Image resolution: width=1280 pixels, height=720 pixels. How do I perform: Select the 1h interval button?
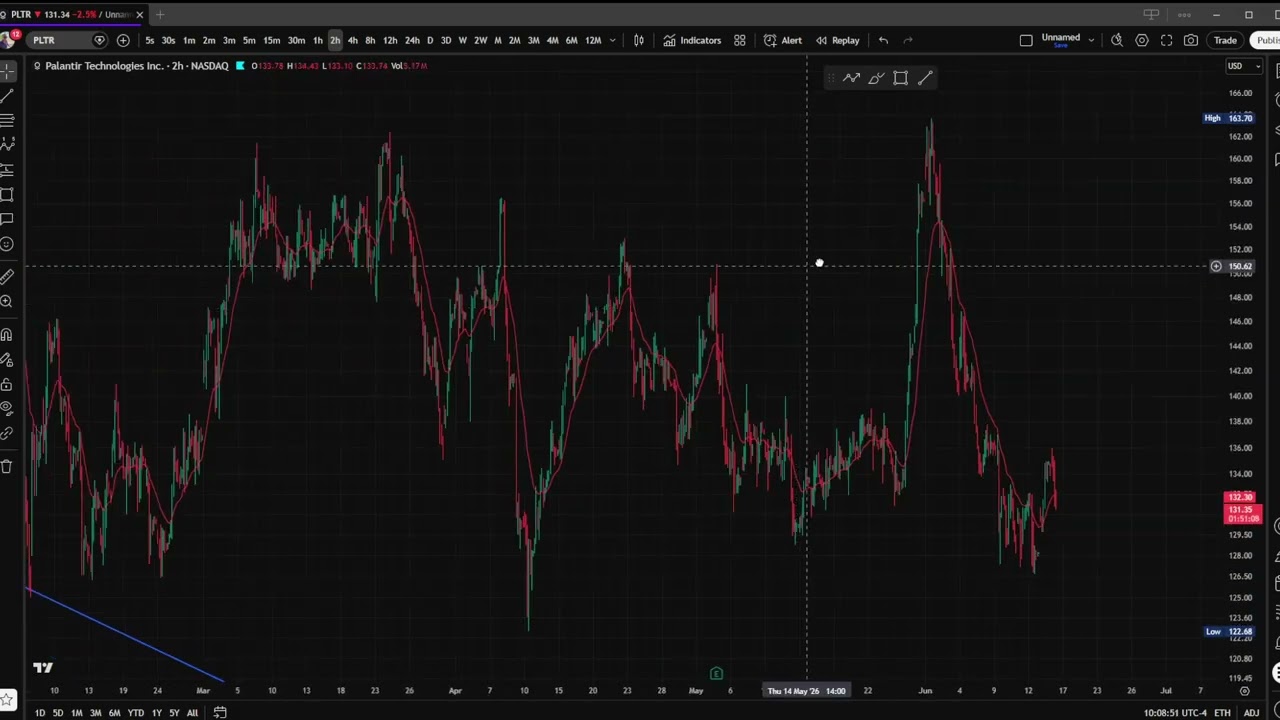point(317,40)
